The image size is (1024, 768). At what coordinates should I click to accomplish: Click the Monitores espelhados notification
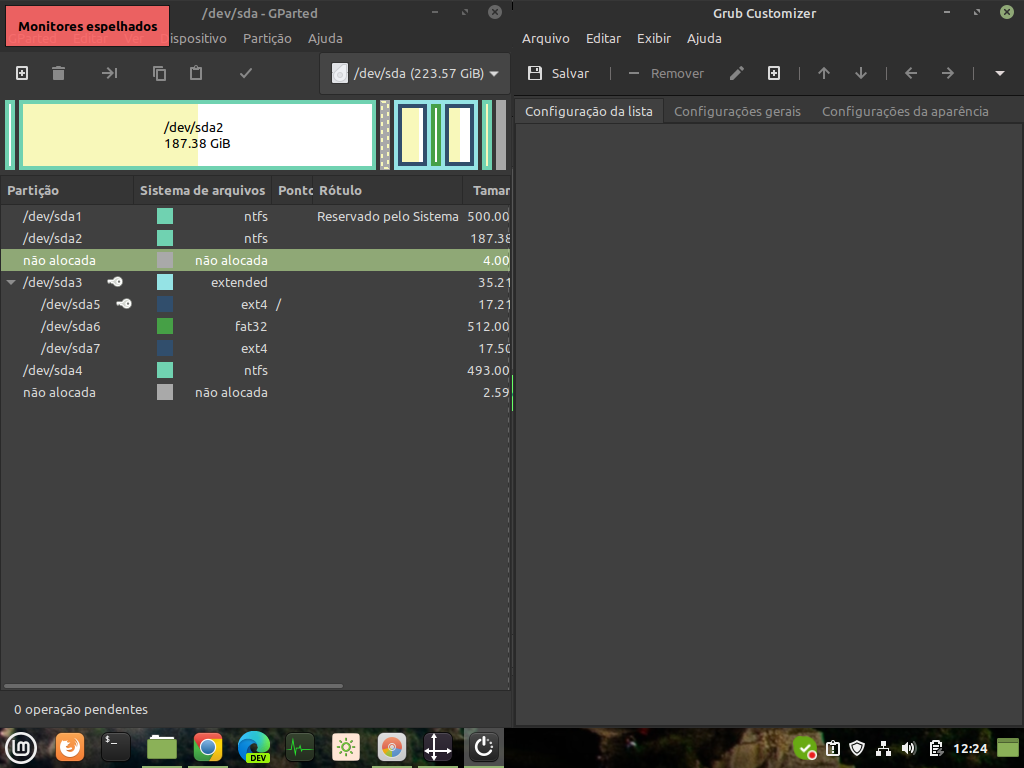[x=88, y=26]
